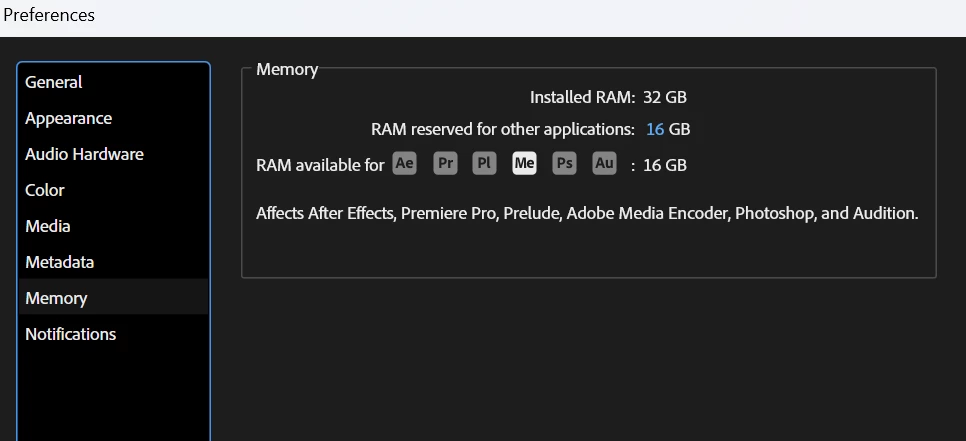The width and height of the screenshot is (966, 441).
Task: Open the General preferences category
Action: point(54,82)
